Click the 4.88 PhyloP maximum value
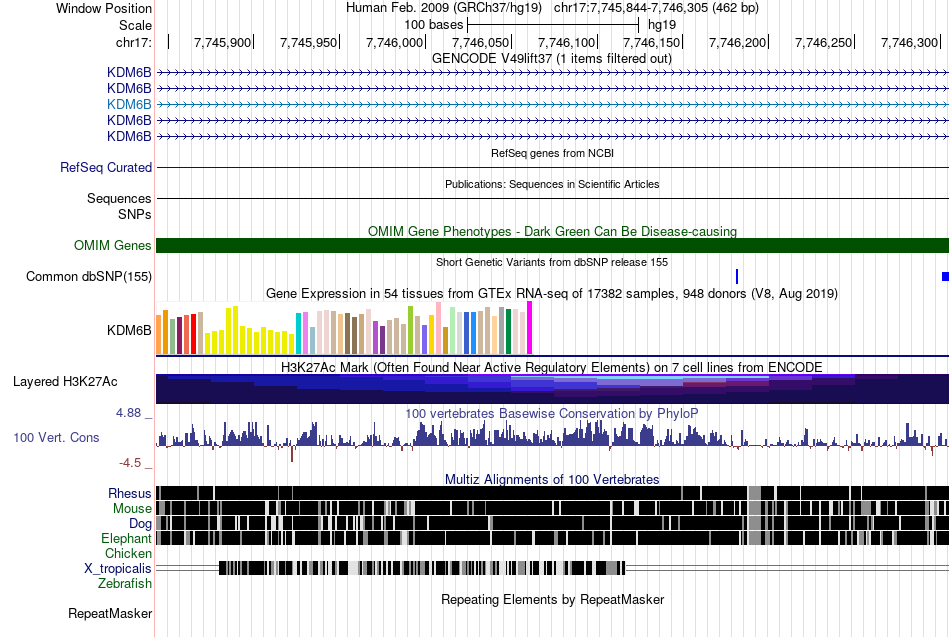The width and height of the screenshot is (950, 637). 128,413
